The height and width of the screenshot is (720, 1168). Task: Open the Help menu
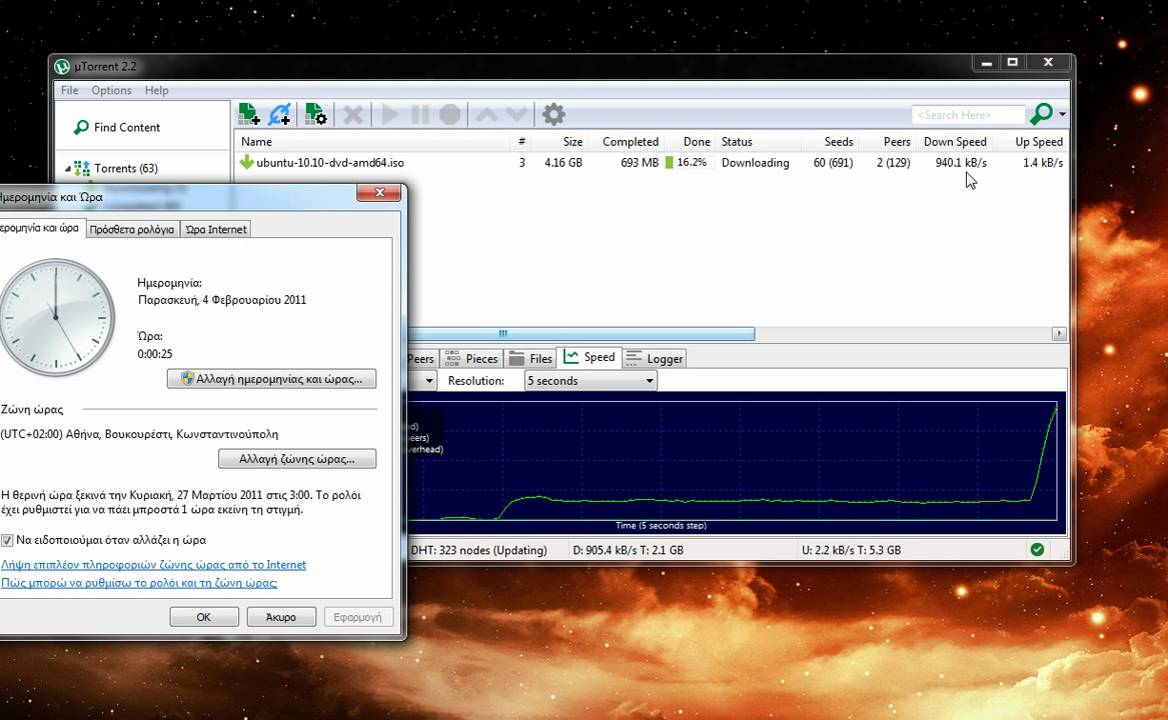[156, 90]
